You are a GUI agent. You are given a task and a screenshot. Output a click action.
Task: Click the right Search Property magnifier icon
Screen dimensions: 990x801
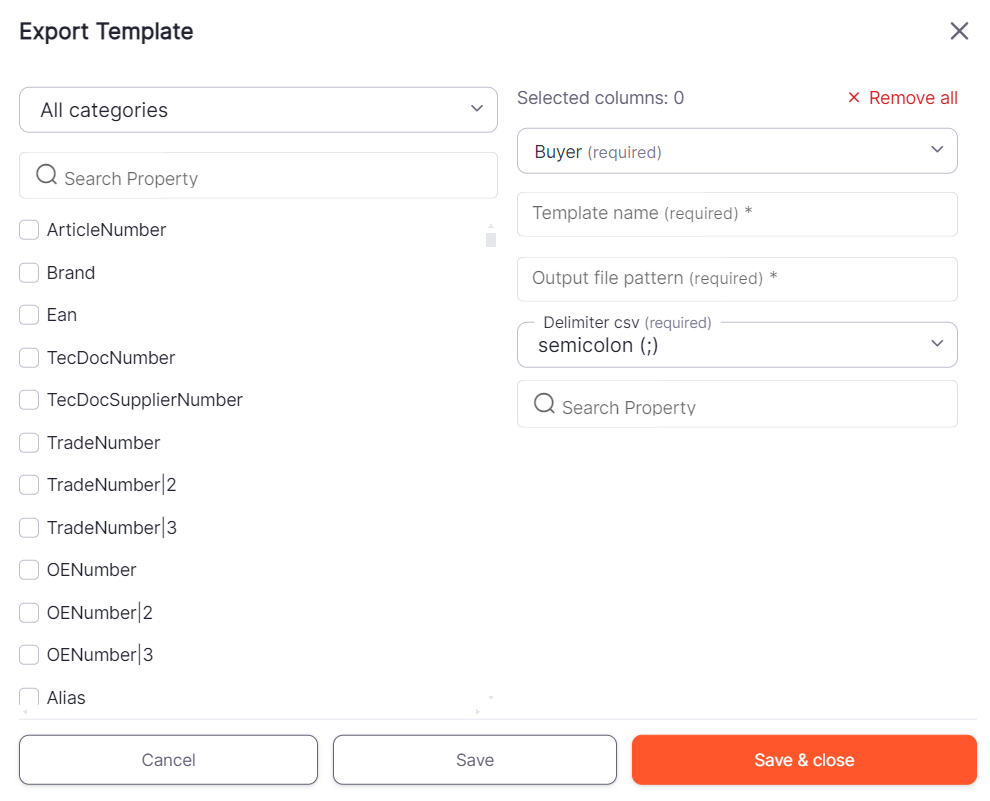point(544,404)
